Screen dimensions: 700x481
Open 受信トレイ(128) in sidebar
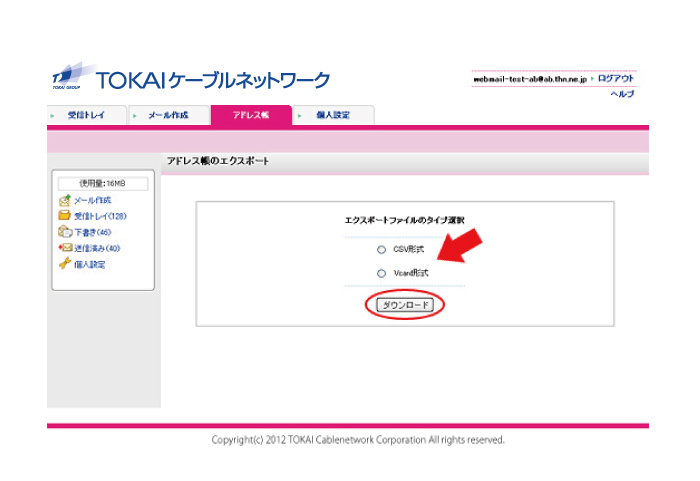(100, 216)
